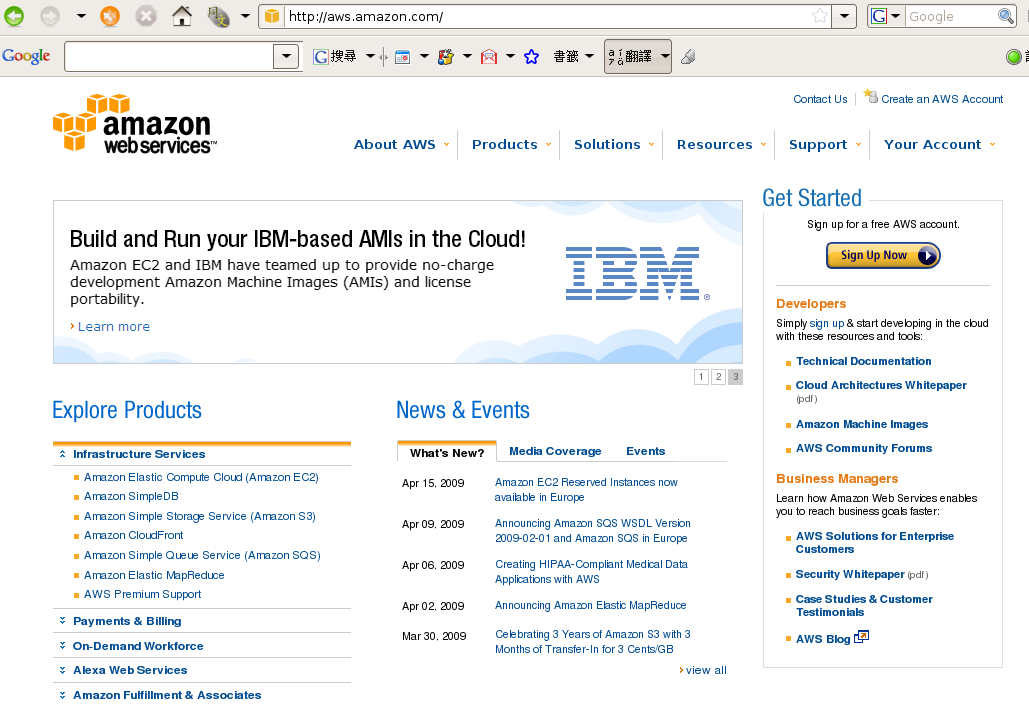Click the greyed-out forward arrow button
The height and width of the screenshot is (711, 1029).
click(50, 15)
